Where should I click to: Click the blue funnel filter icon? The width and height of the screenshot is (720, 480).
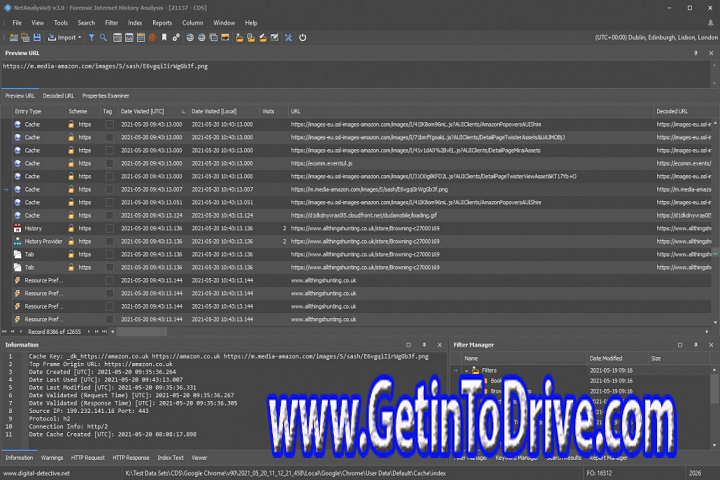(91, 38)
